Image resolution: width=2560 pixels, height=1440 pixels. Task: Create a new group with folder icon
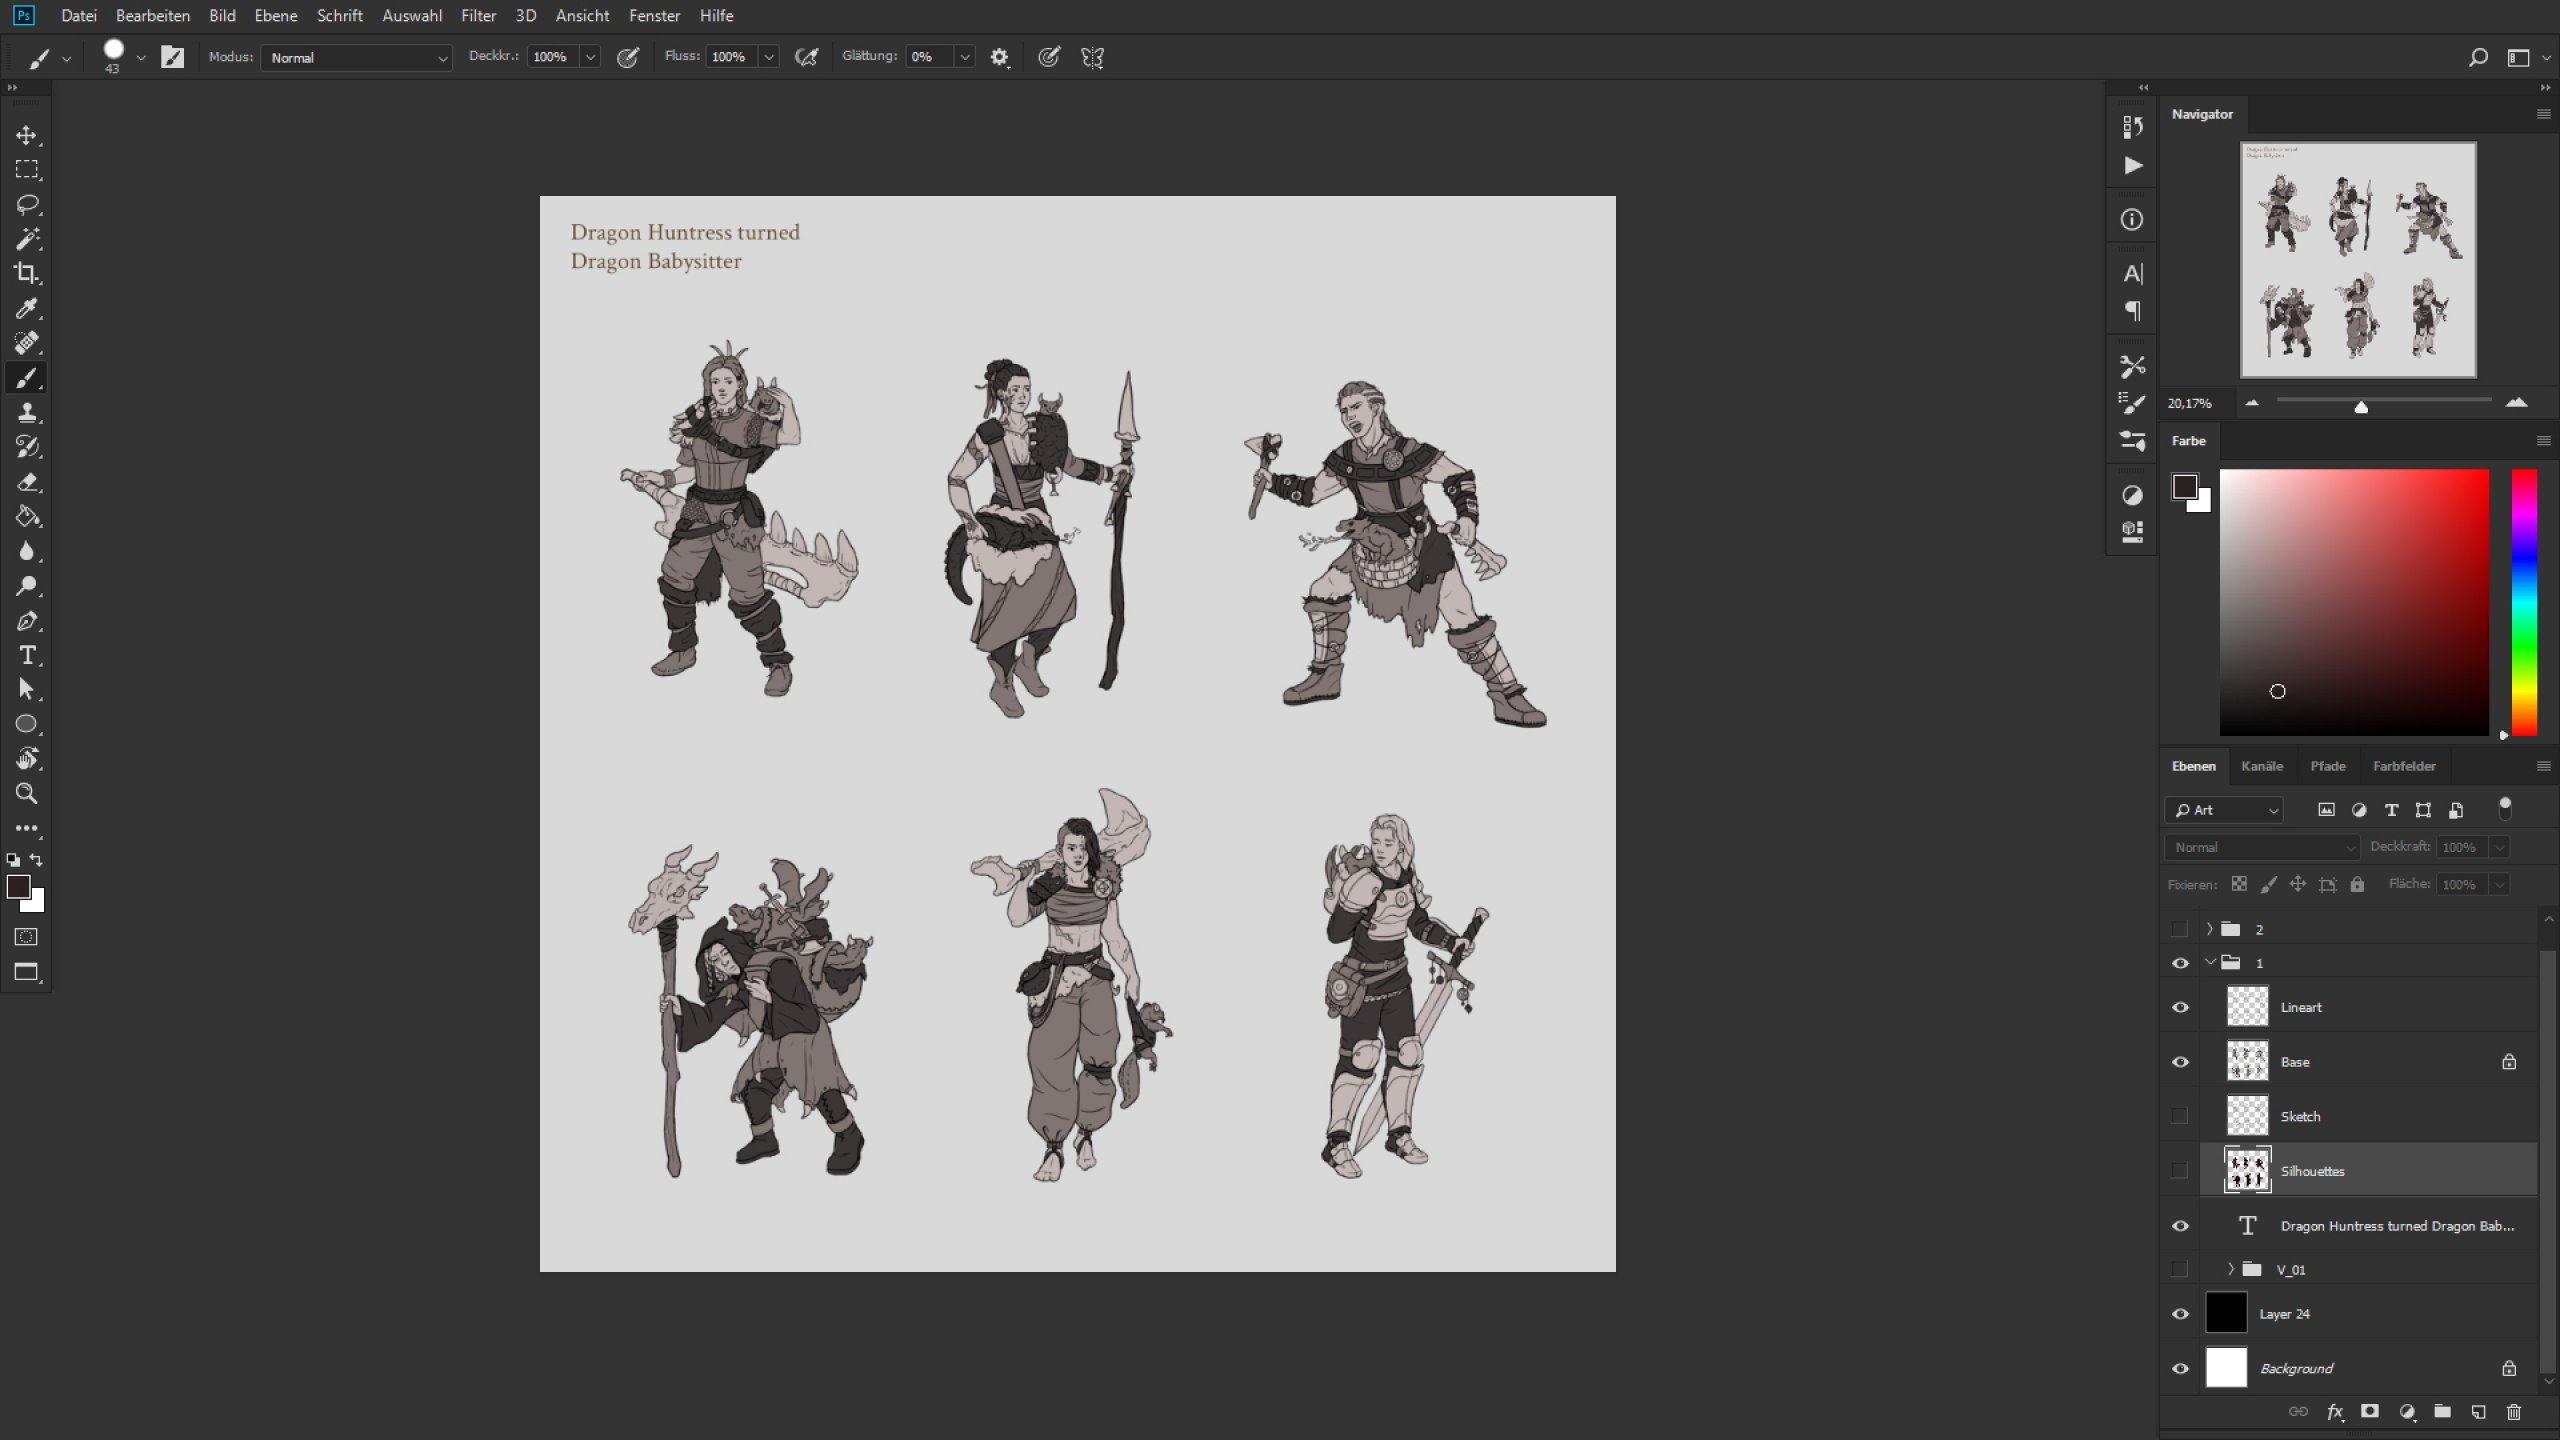pos(2442,1411)
